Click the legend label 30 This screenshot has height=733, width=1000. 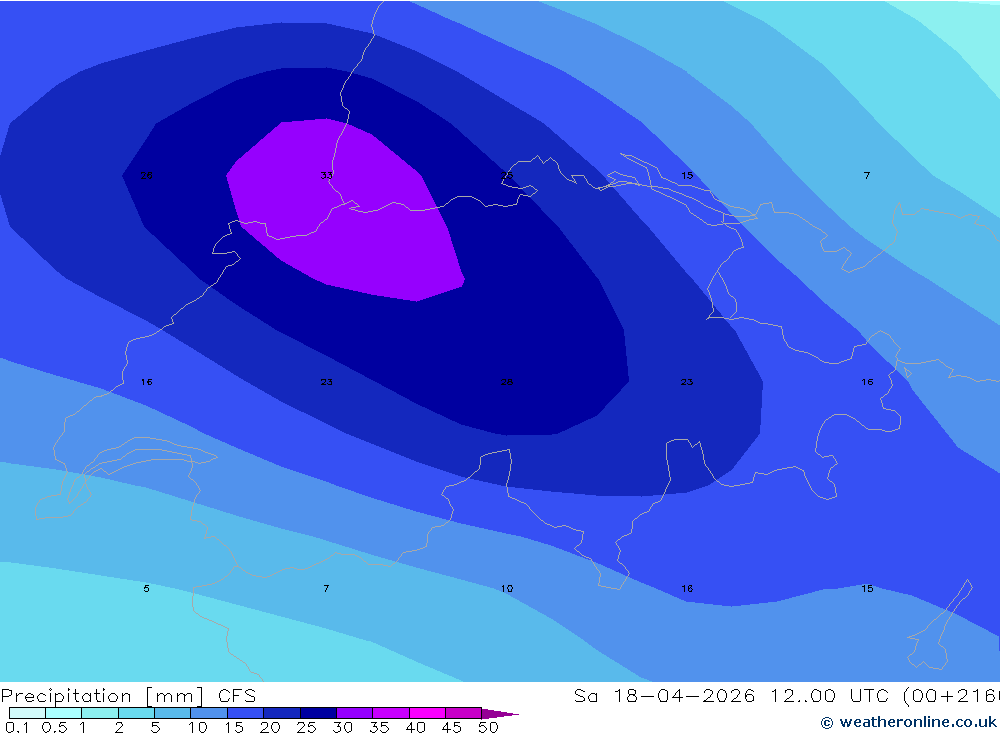coord(342,727)
